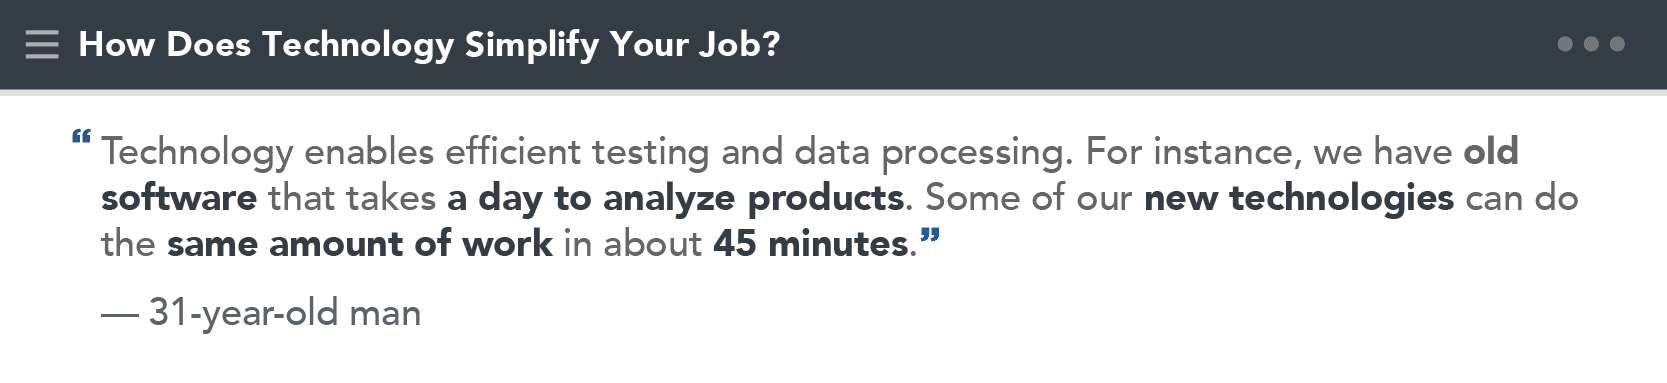Click the blue opening quotation mark
This screenshot has height=383, width=1667.
[x=82, y=137]
